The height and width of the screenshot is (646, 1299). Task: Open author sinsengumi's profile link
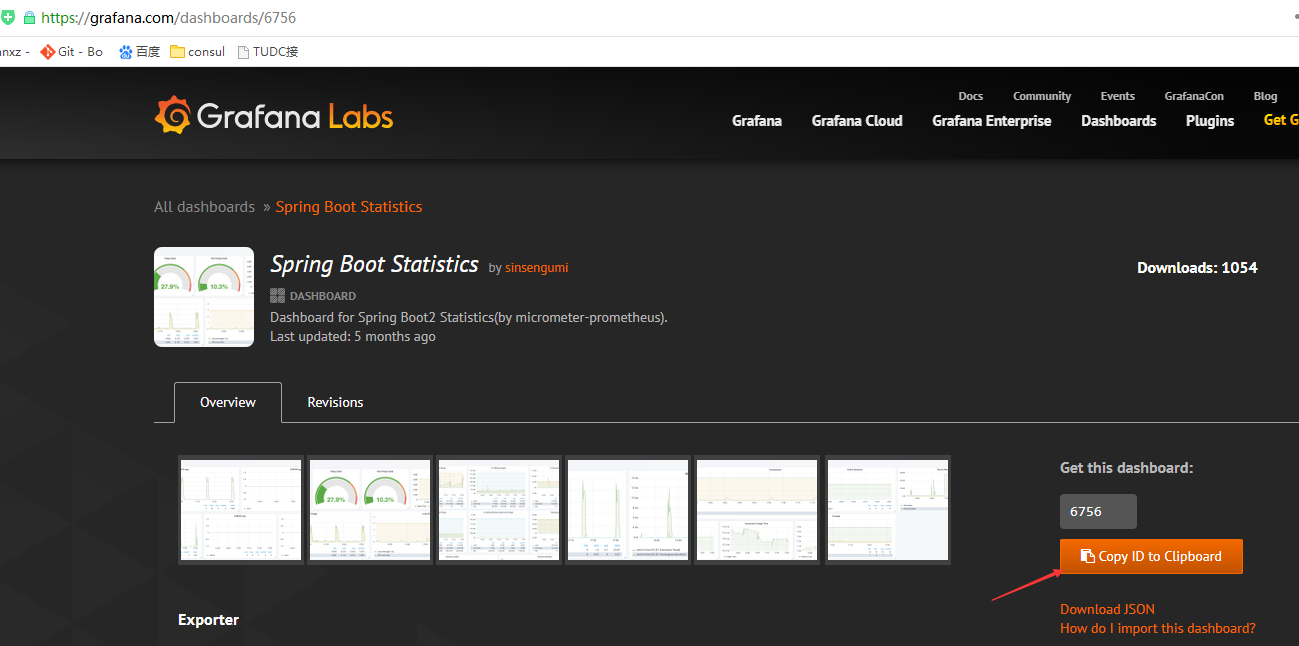click(536, 268)
